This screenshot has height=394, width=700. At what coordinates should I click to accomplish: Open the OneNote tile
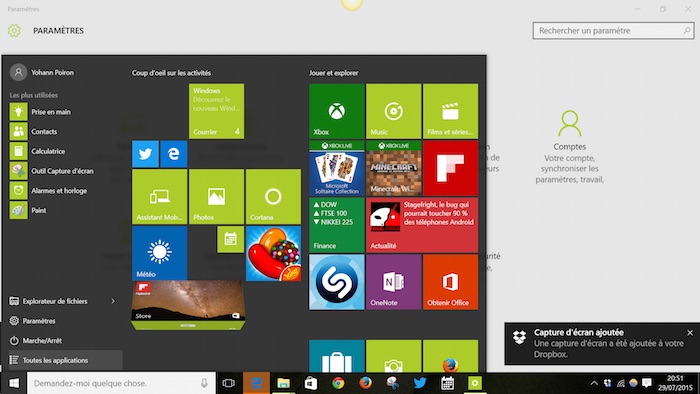click(x=393, y=282)
